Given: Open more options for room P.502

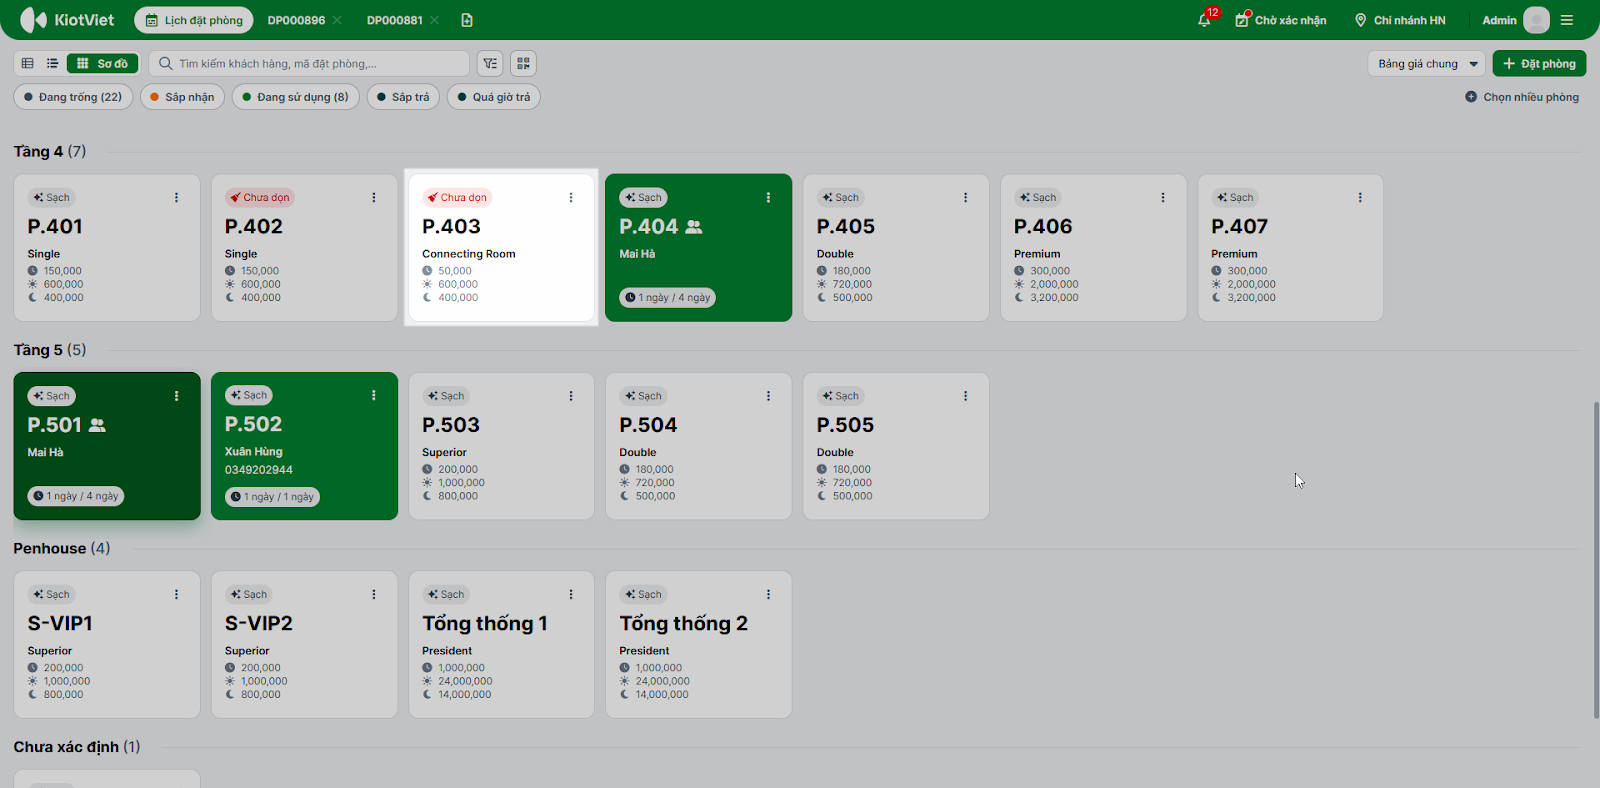Looking at the screenshot, I should coord(374,396).
